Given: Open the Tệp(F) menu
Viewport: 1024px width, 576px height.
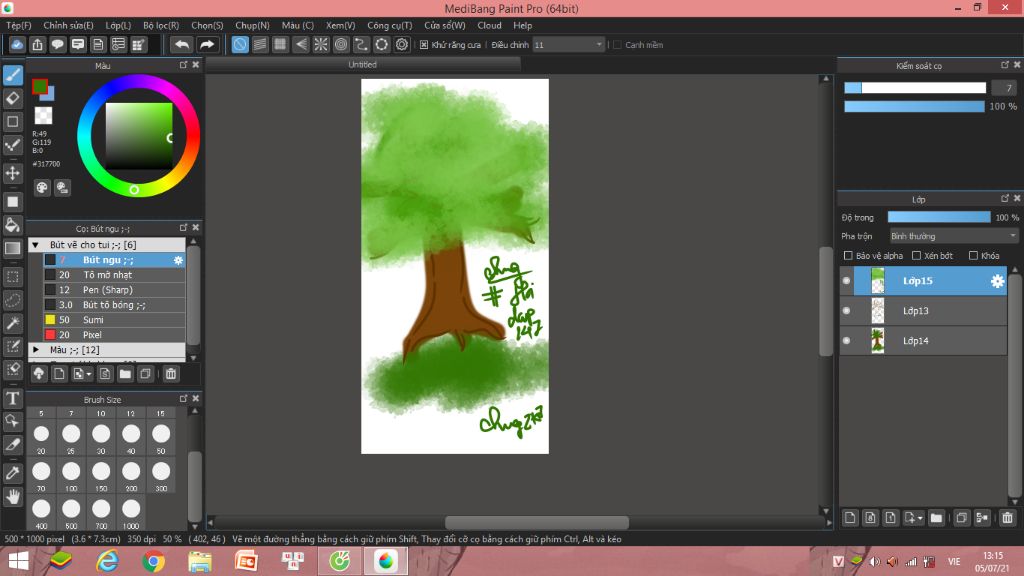Looking at the screenshot, I should point(19,25).
